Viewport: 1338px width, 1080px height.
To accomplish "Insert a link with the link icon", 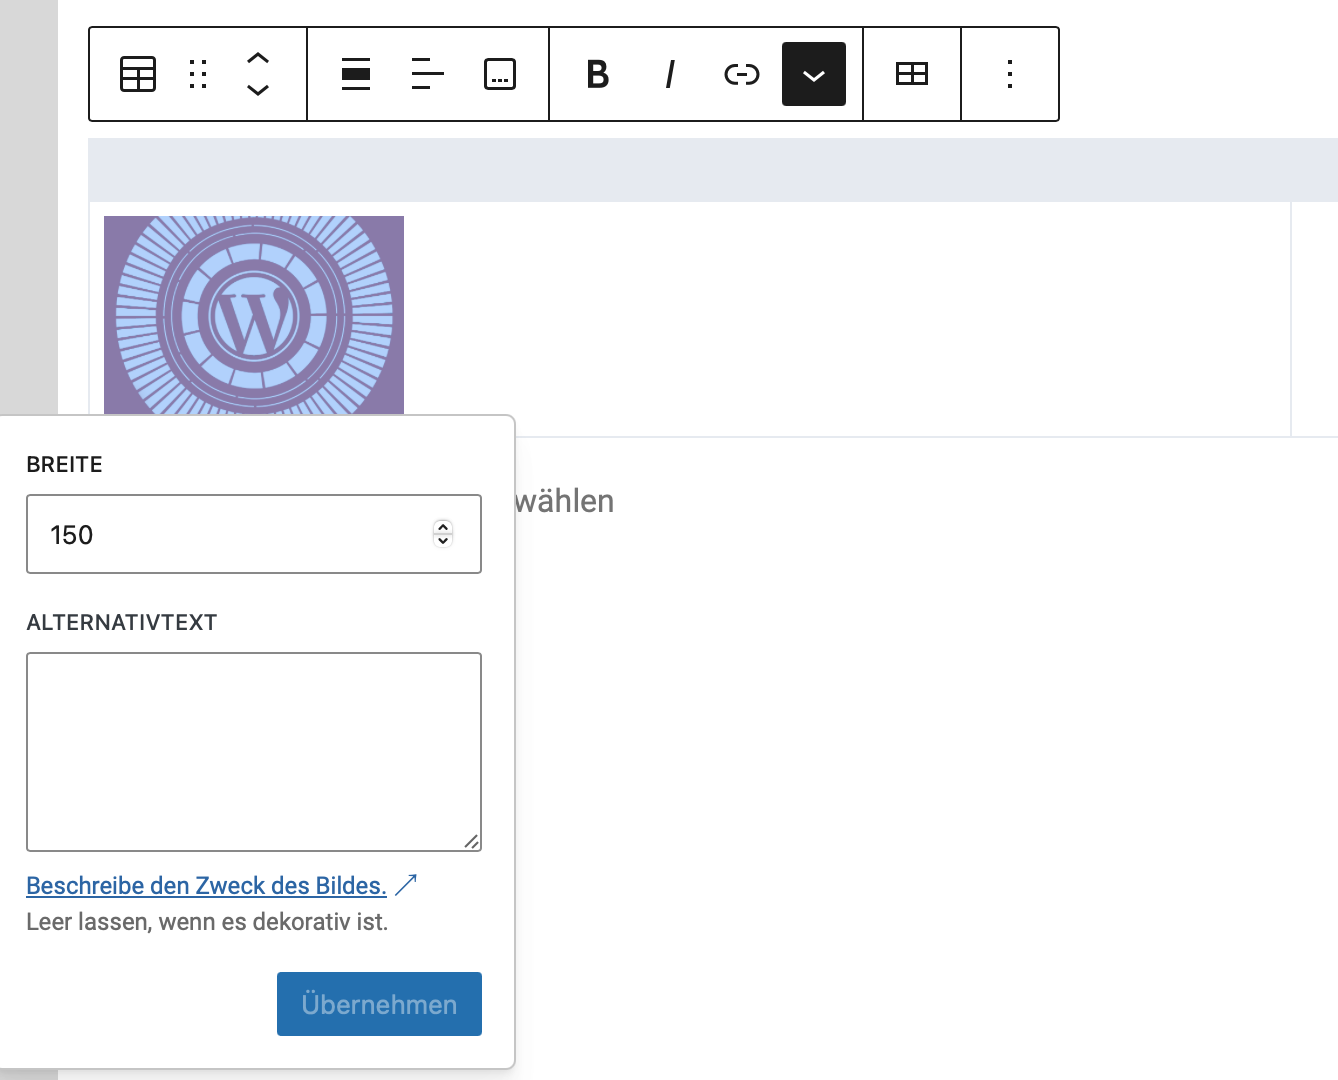I will pyautogui.click(x=742, y=74).
